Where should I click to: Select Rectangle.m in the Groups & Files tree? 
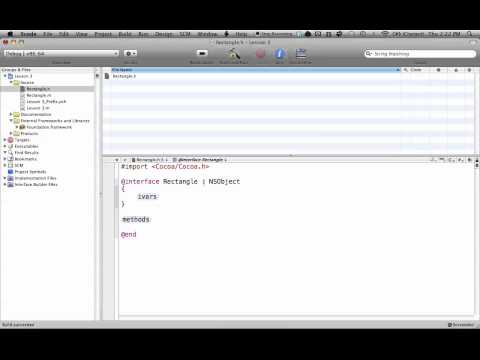[x=39, y=95]
